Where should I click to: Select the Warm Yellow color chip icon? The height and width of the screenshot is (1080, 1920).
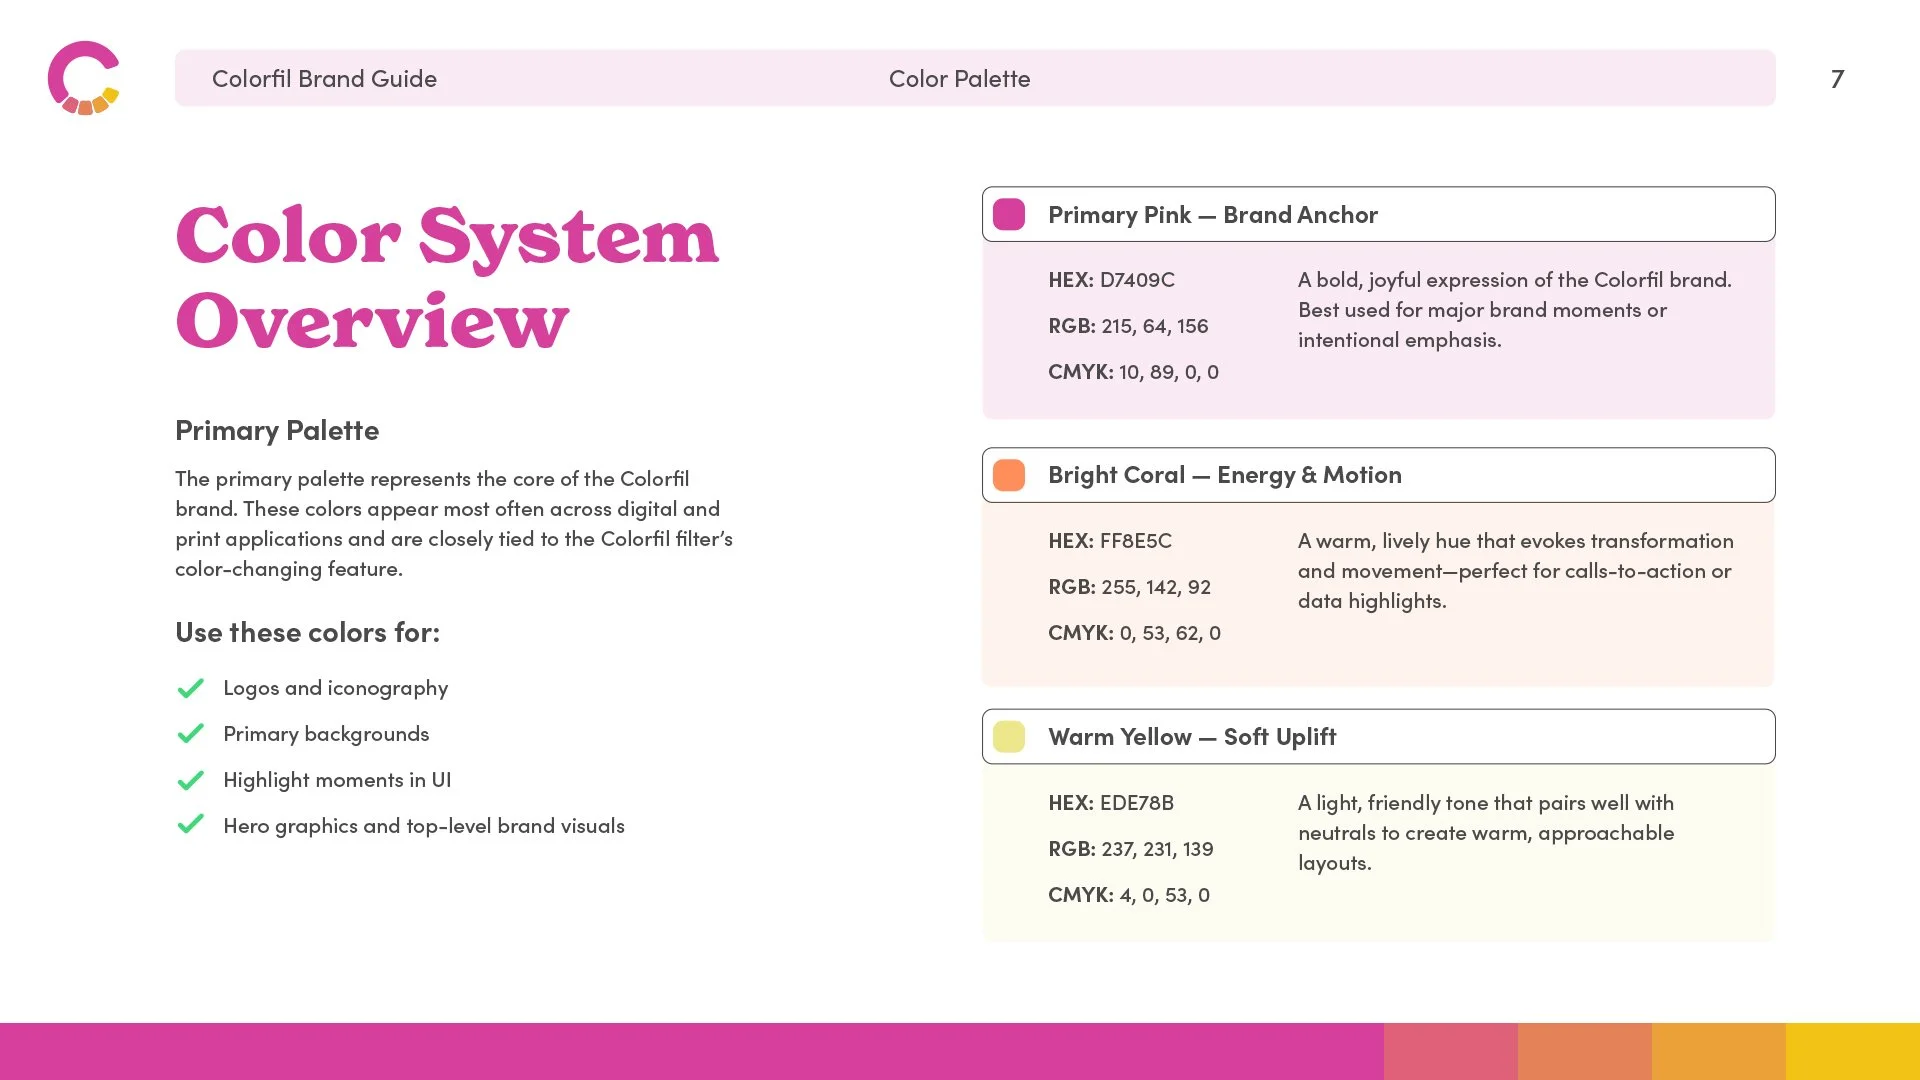(1008, 736)
